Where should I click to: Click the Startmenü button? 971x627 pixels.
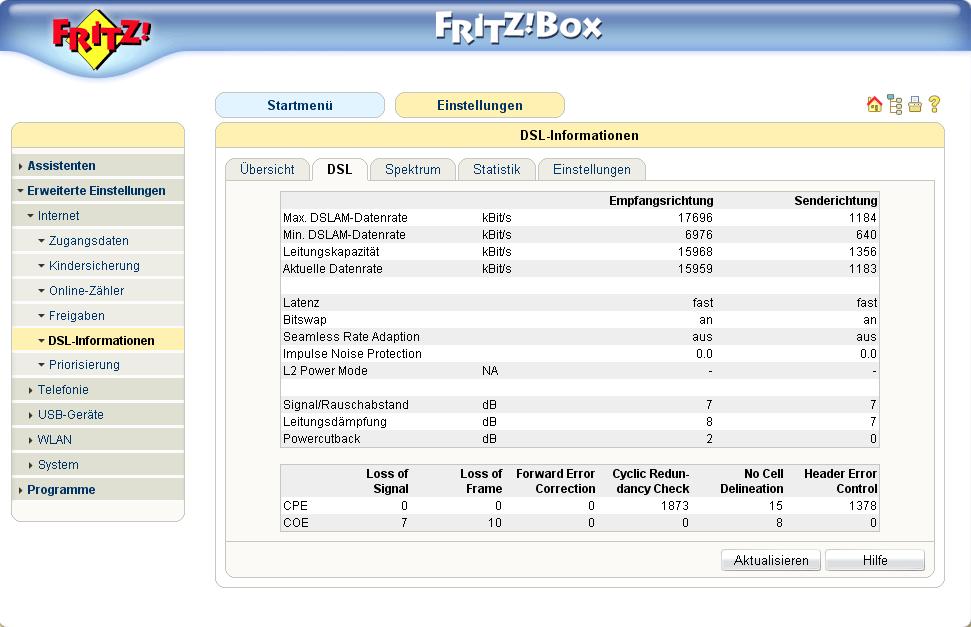pyautogui.click(x=300, y=105)
